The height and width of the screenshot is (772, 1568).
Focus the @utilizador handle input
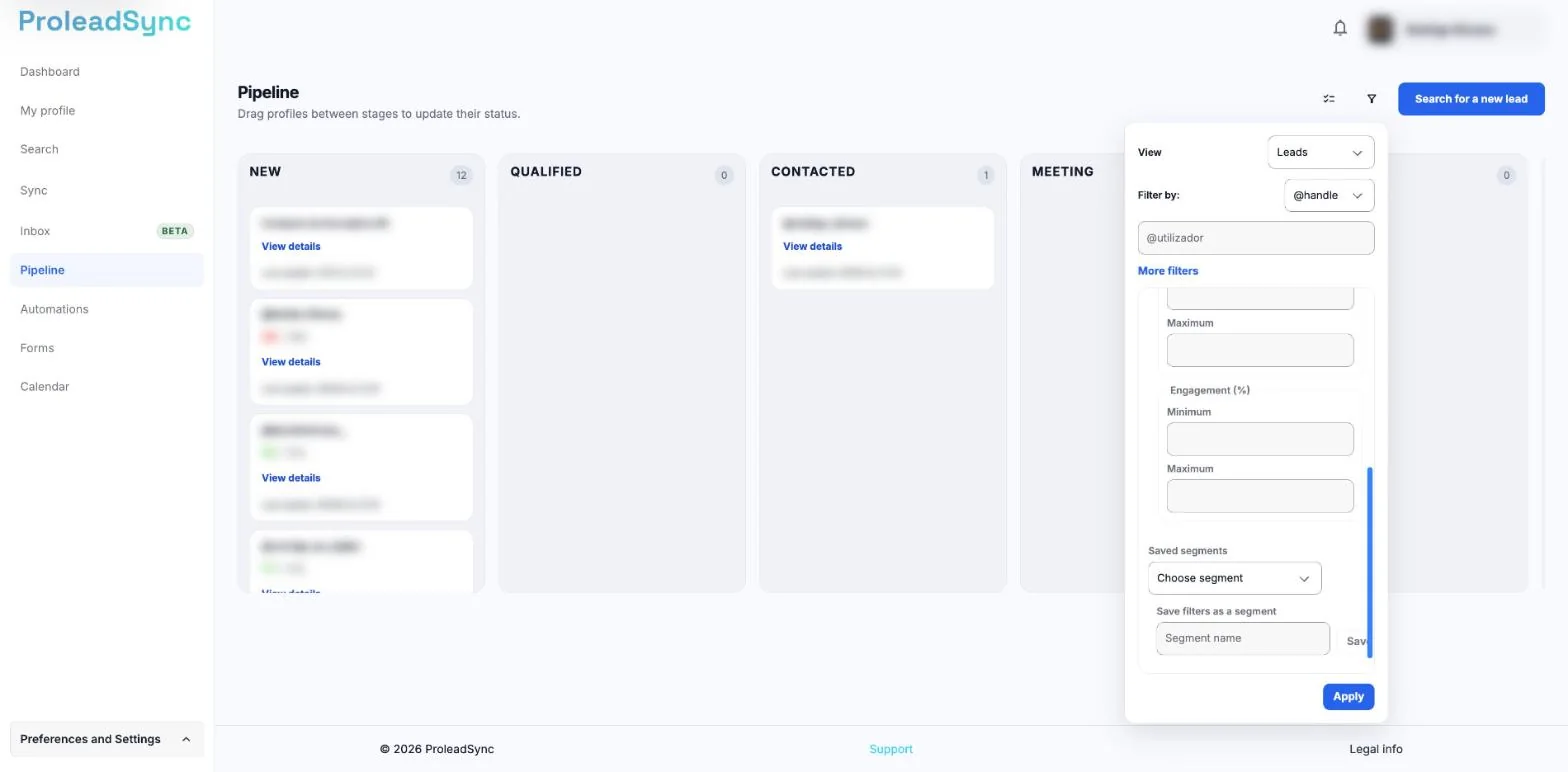1256,238
